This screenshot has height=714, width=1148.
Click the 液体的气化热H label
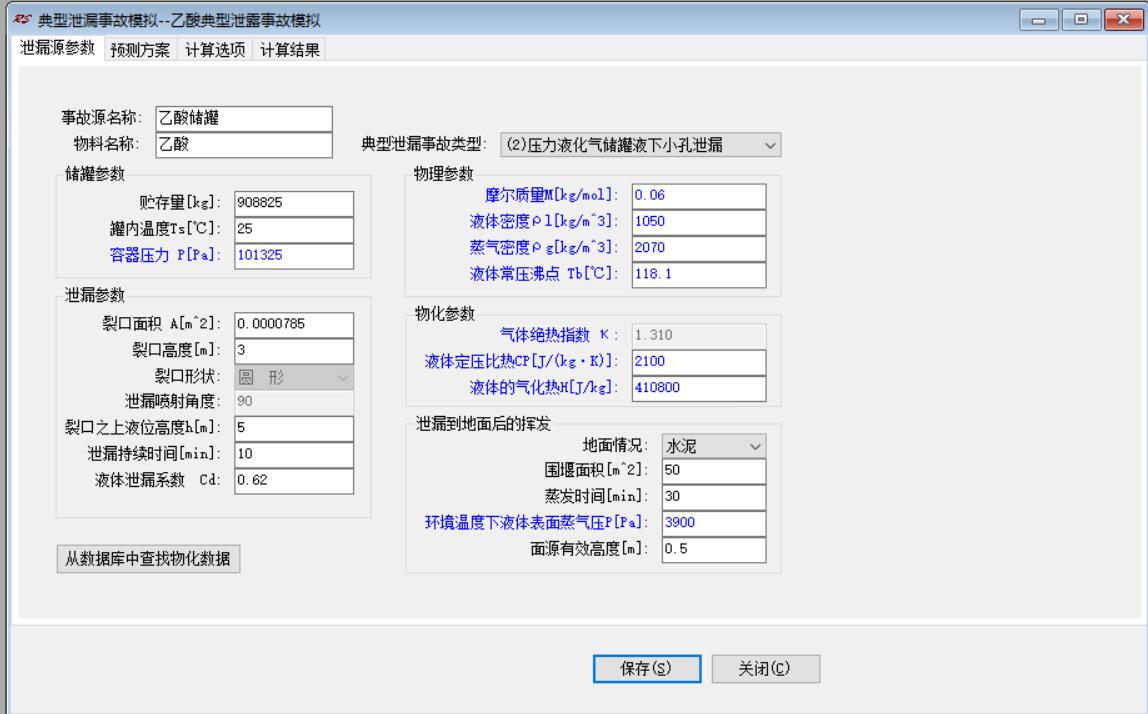coord(543,388)
